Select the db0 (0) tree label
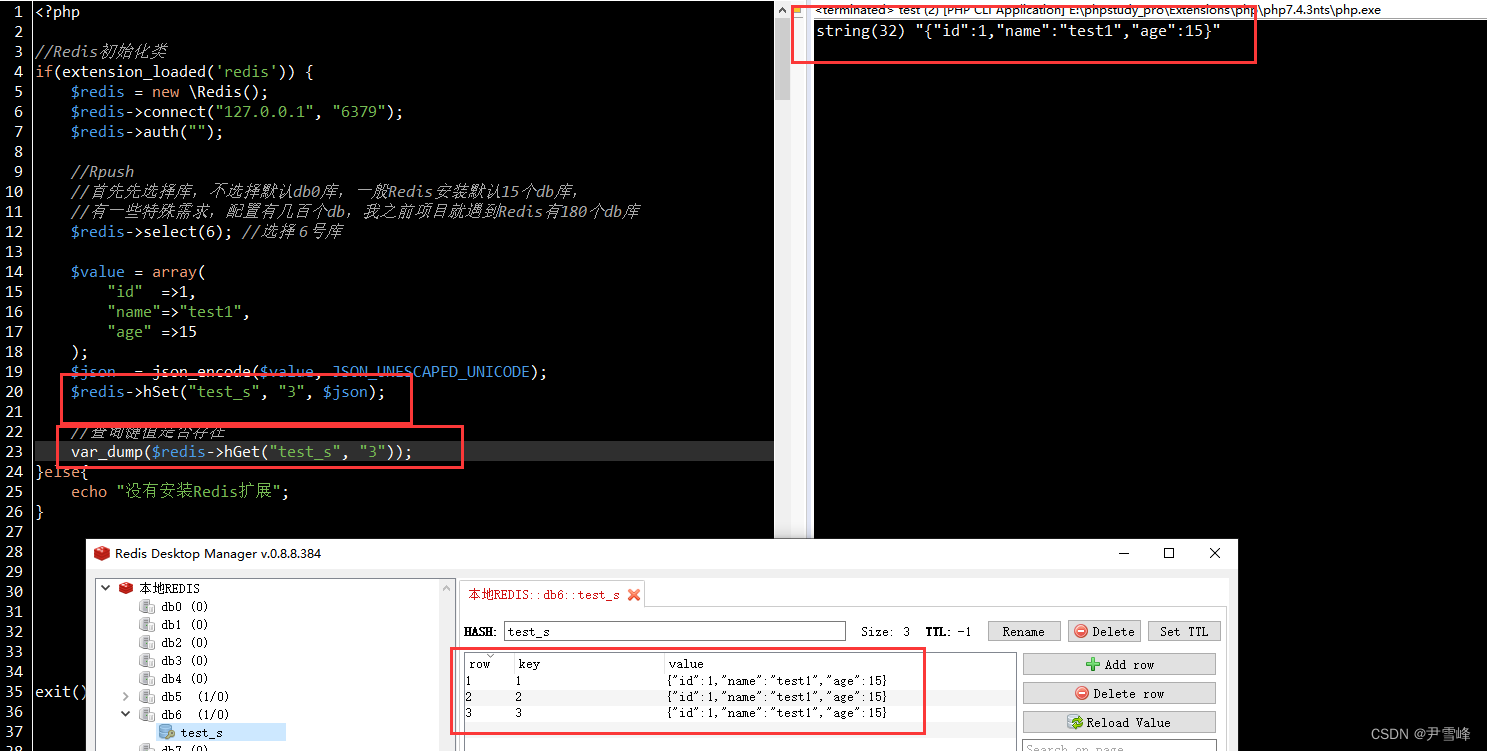This screenshot has height=751, width=1487. [x=184, y=606]
